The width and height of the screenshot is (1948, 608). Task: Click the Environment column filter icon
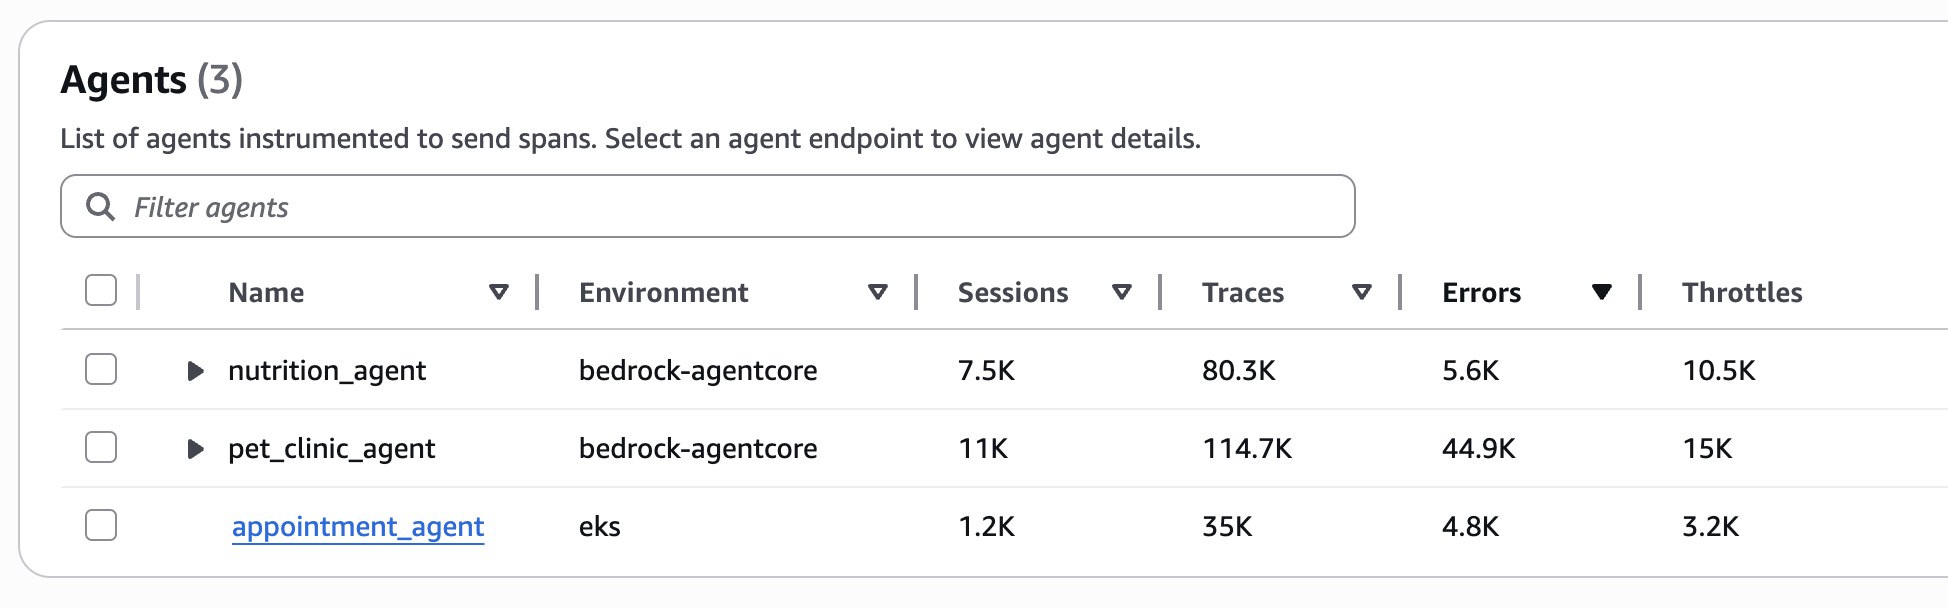[x=877, y=291]
